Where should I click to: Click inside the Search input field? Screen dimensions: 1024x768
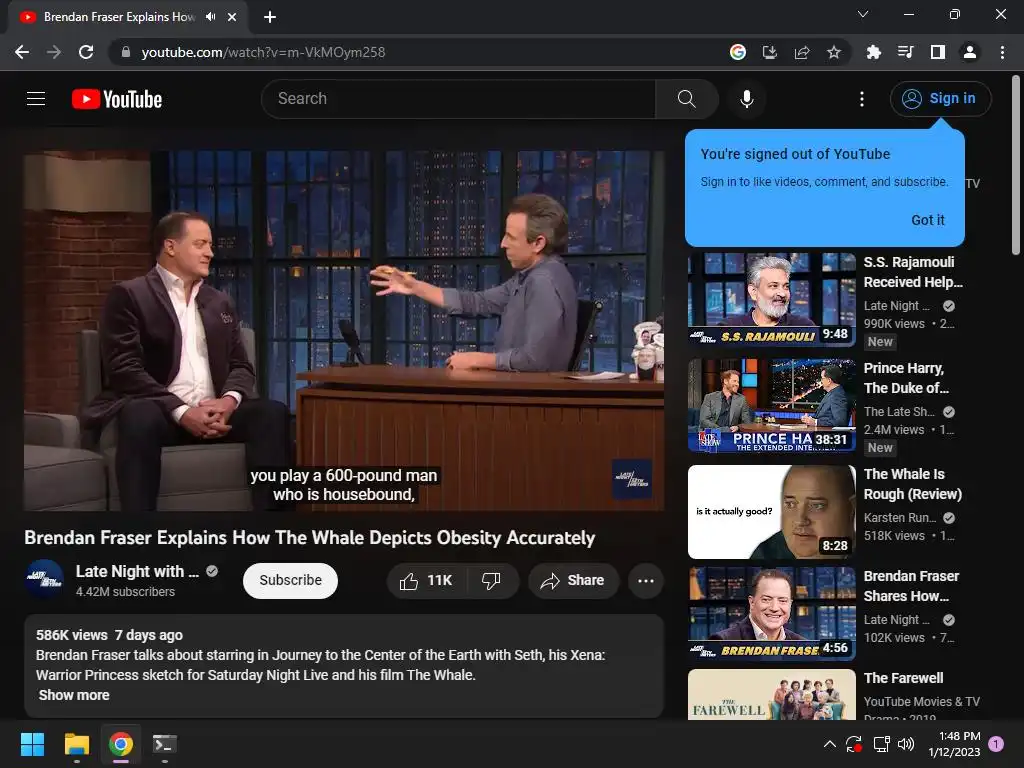[458, 99]
